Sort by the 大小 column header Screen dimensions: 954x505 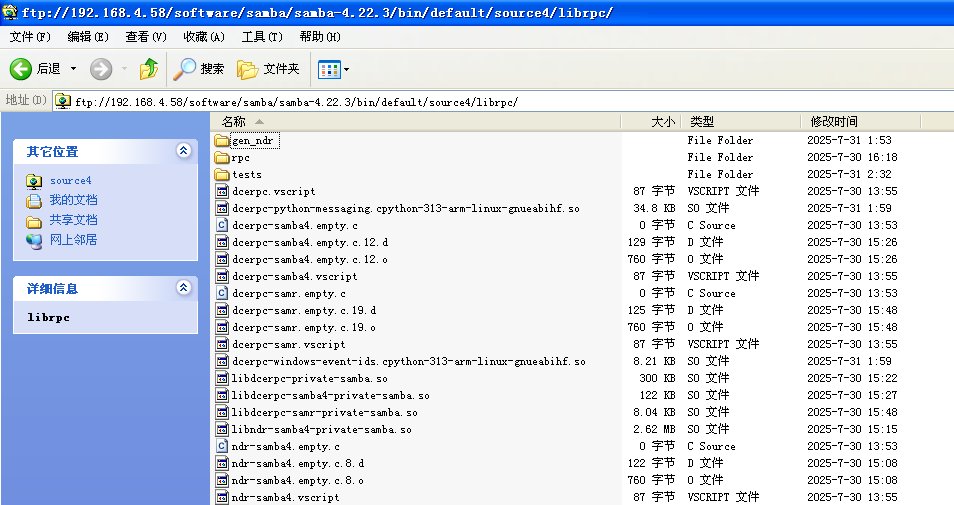tap(650, 122)
